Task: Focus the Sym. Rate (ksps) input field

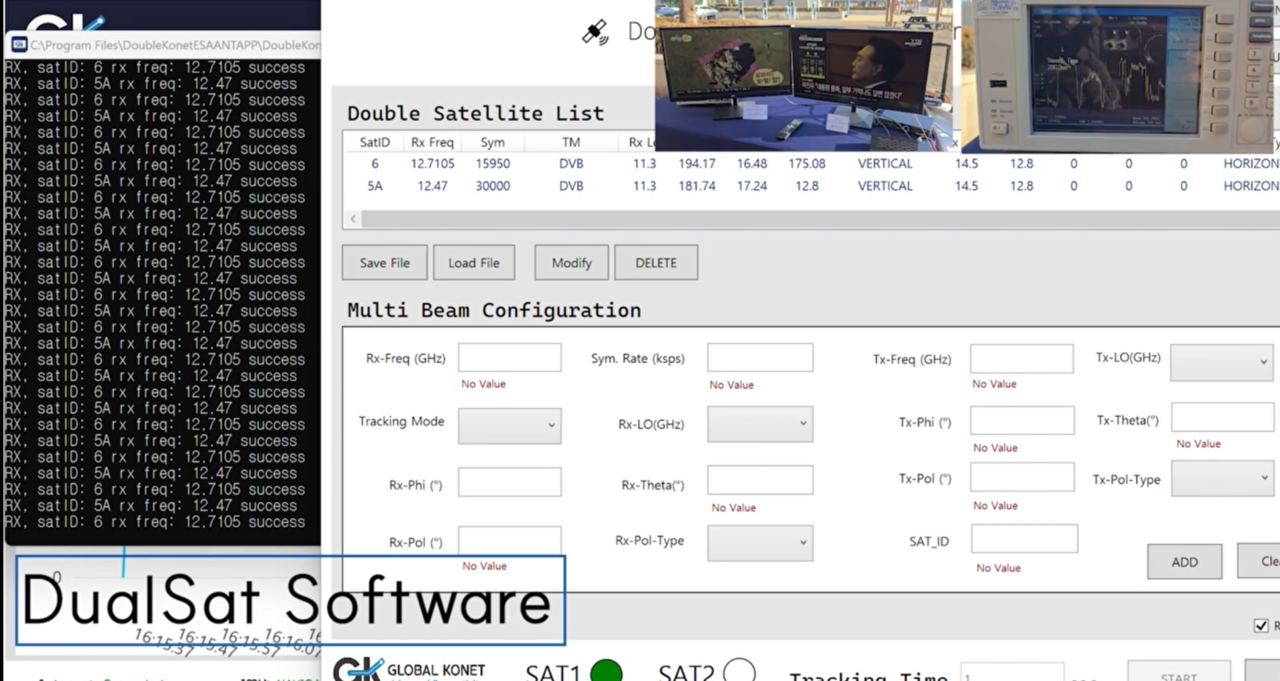Action: pyautogui.click(x=760, y=358)
